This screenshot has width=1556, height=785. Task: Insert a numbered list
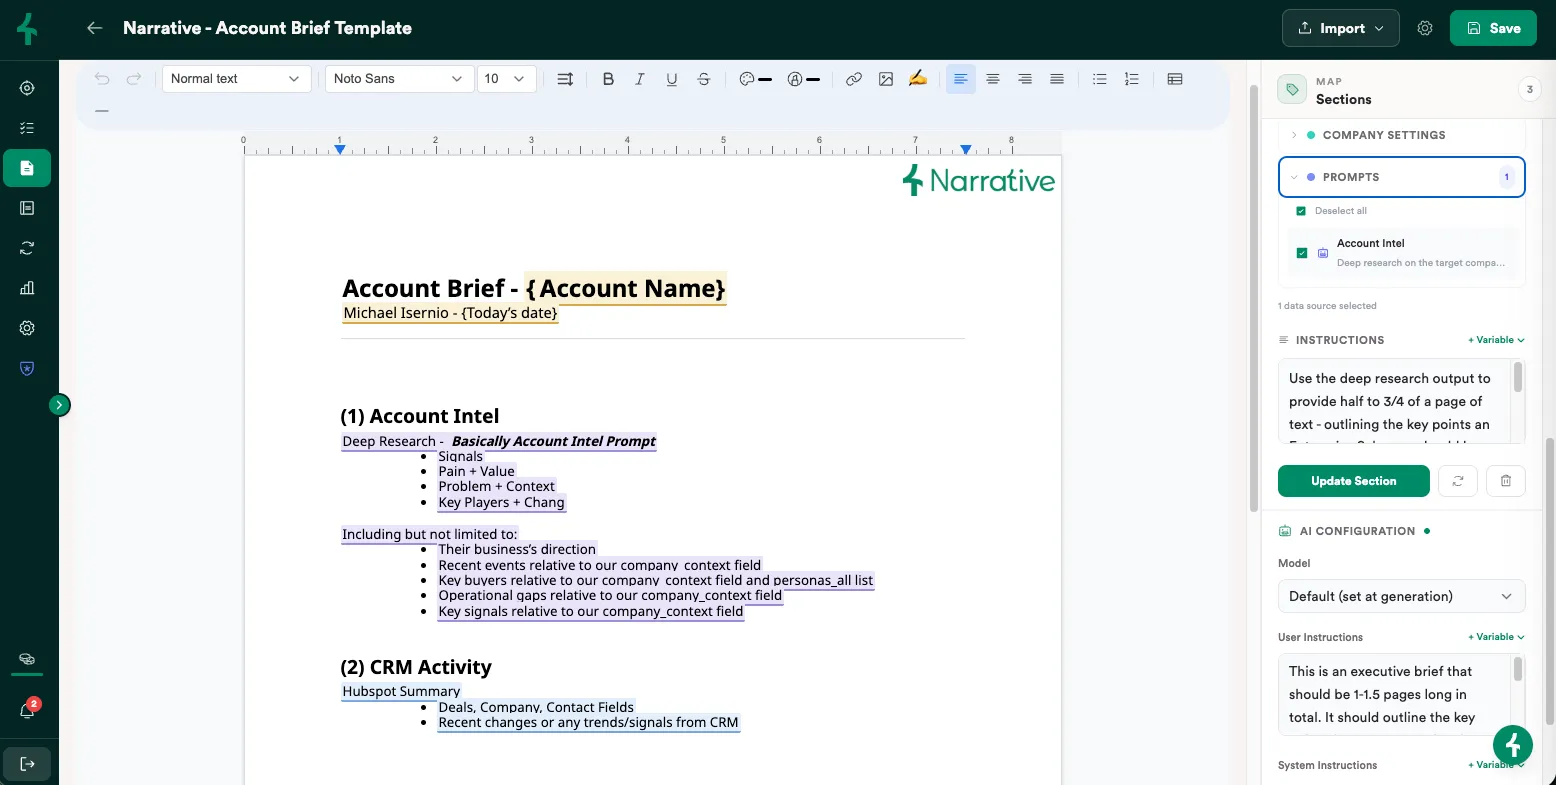click(1132, 79)
